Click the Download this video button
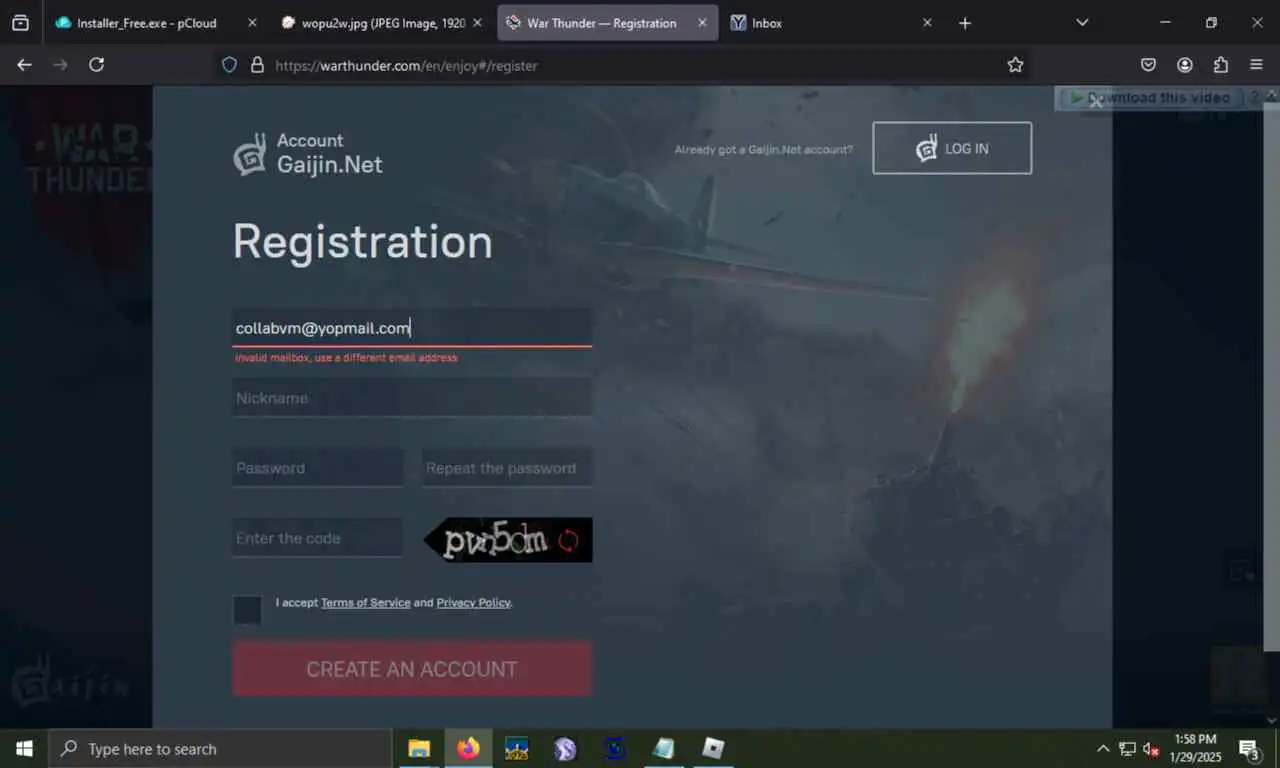Image resolution: width=1280 pixels, height=768 pixels. (x=1150, y=98)
